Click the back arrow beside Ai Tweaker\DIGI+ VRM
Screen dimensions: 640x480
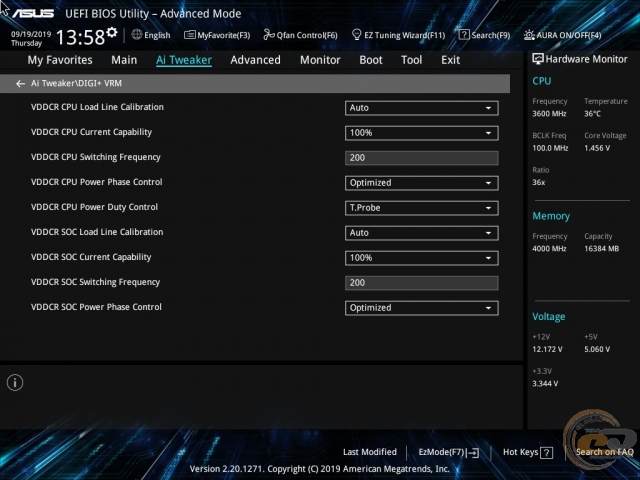pos(20,84)
